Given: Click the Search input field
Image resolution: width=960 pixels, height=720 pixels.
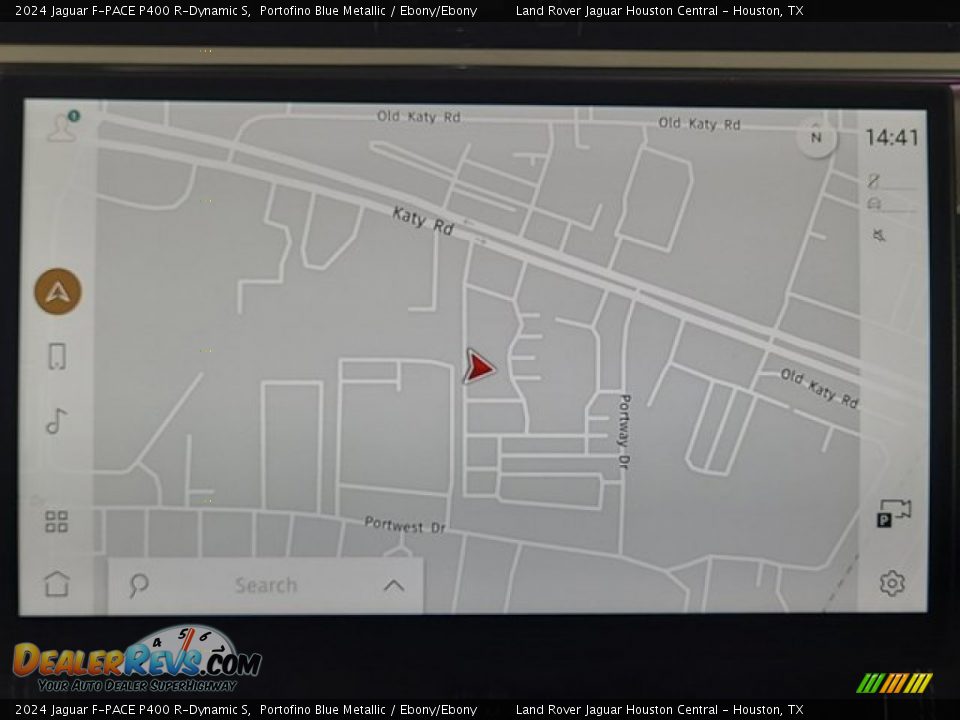Looking at the screenshot, I should point(266,585).
